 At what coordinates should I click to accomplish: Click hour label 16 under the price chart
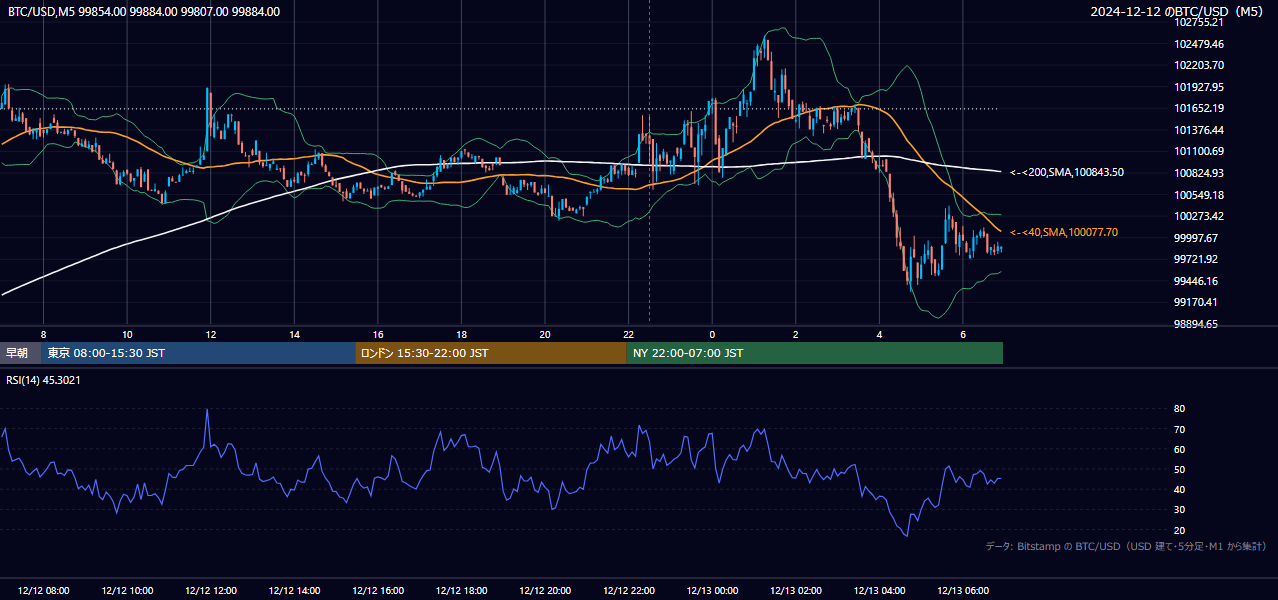378,334
